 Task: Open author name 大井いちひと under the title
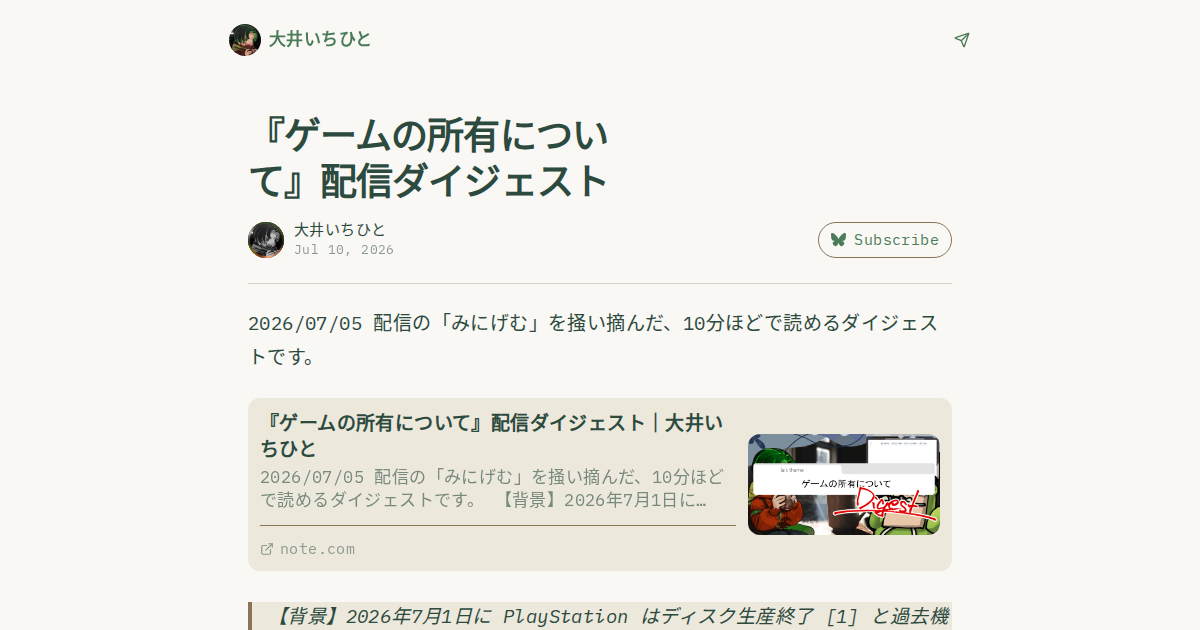tap(340, 230)
